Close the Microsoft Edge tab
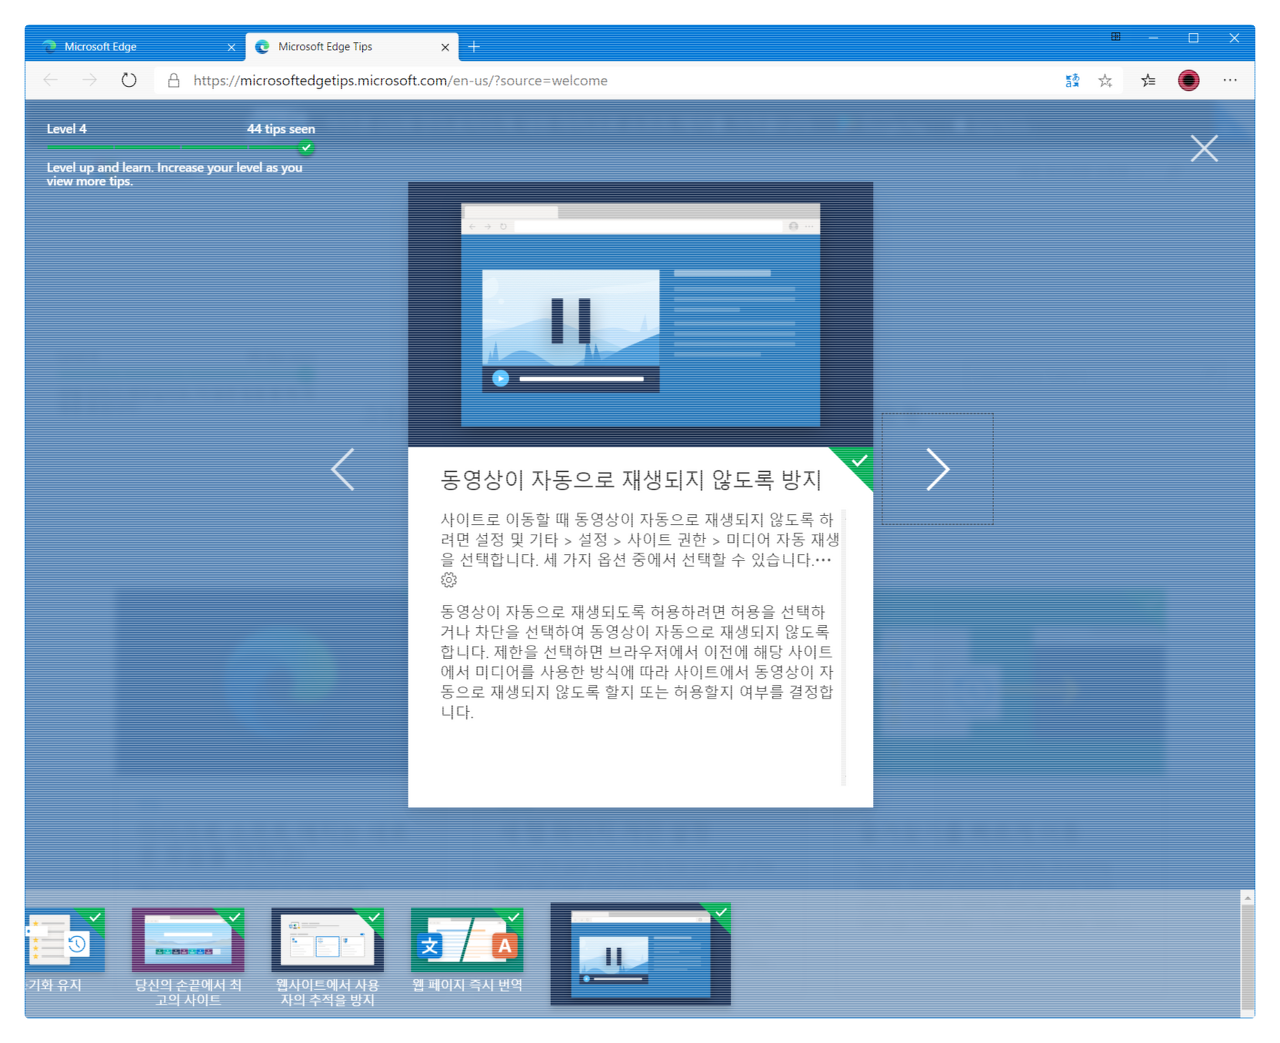The height and width of the screenshot is (1043, 1280). (x=231, y=47)
